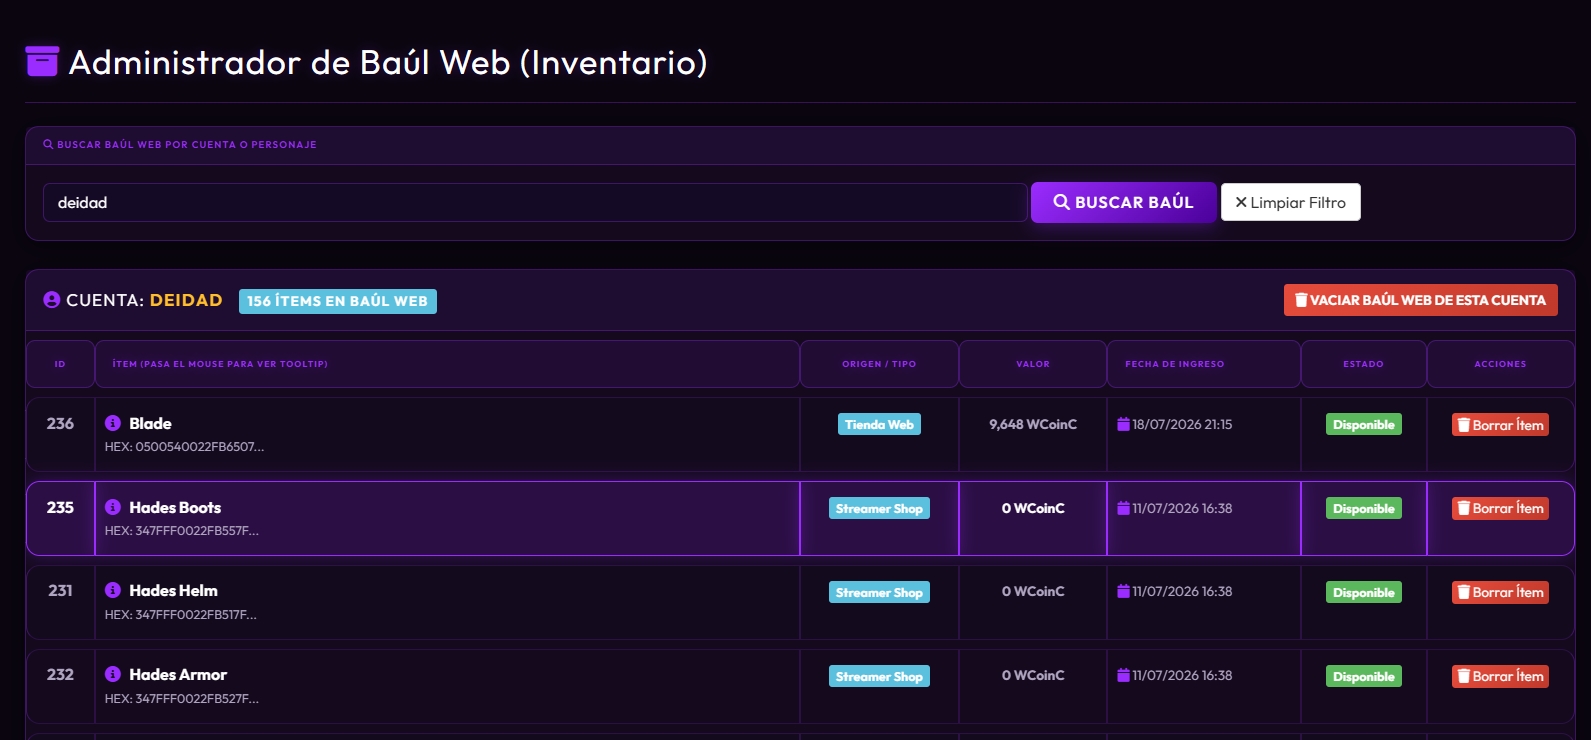
Task: Search the web chest with BUSCAR BAÚL
Action: (x=1123, y=202)
